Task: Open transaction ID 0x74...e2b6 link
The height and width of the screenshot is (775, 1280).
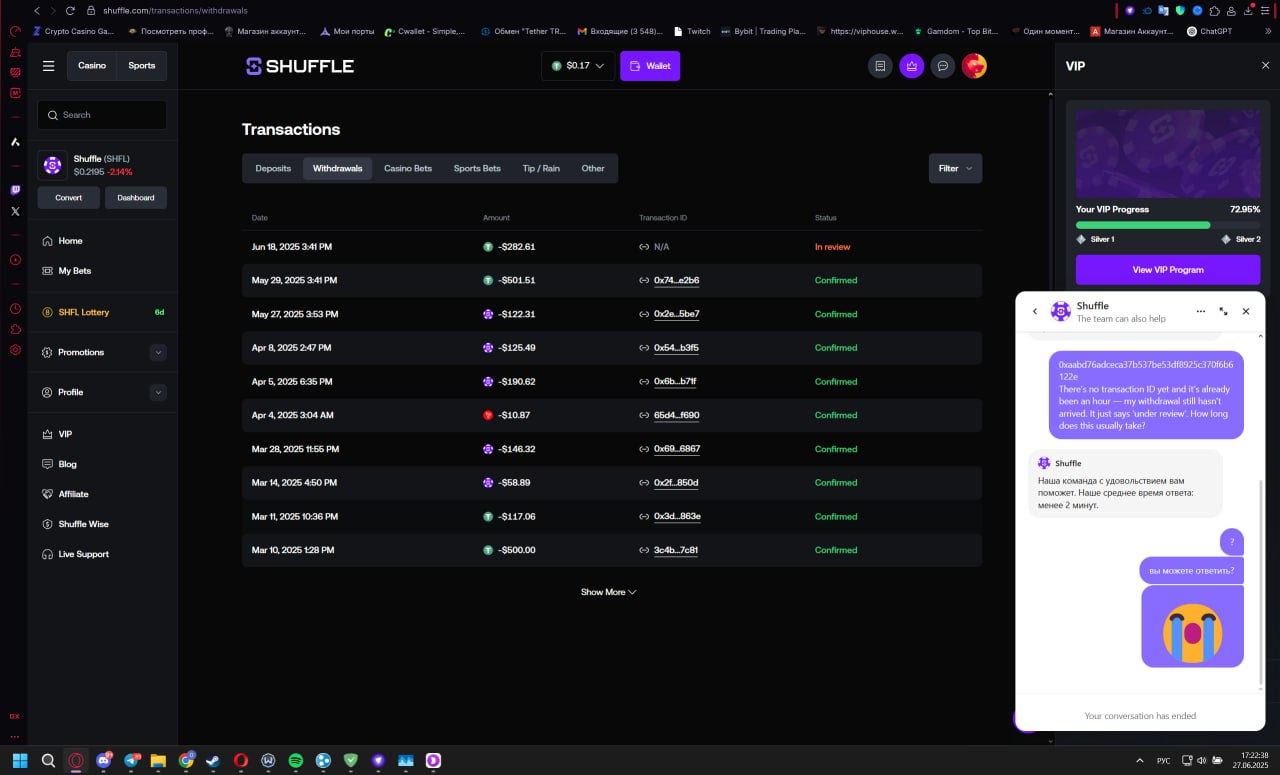Action: click(x=676, y=281)
